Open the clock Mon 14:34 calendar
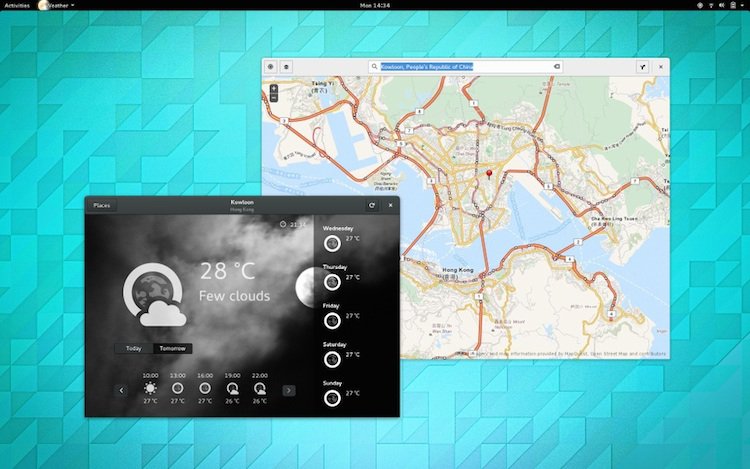 coord(375,5)
